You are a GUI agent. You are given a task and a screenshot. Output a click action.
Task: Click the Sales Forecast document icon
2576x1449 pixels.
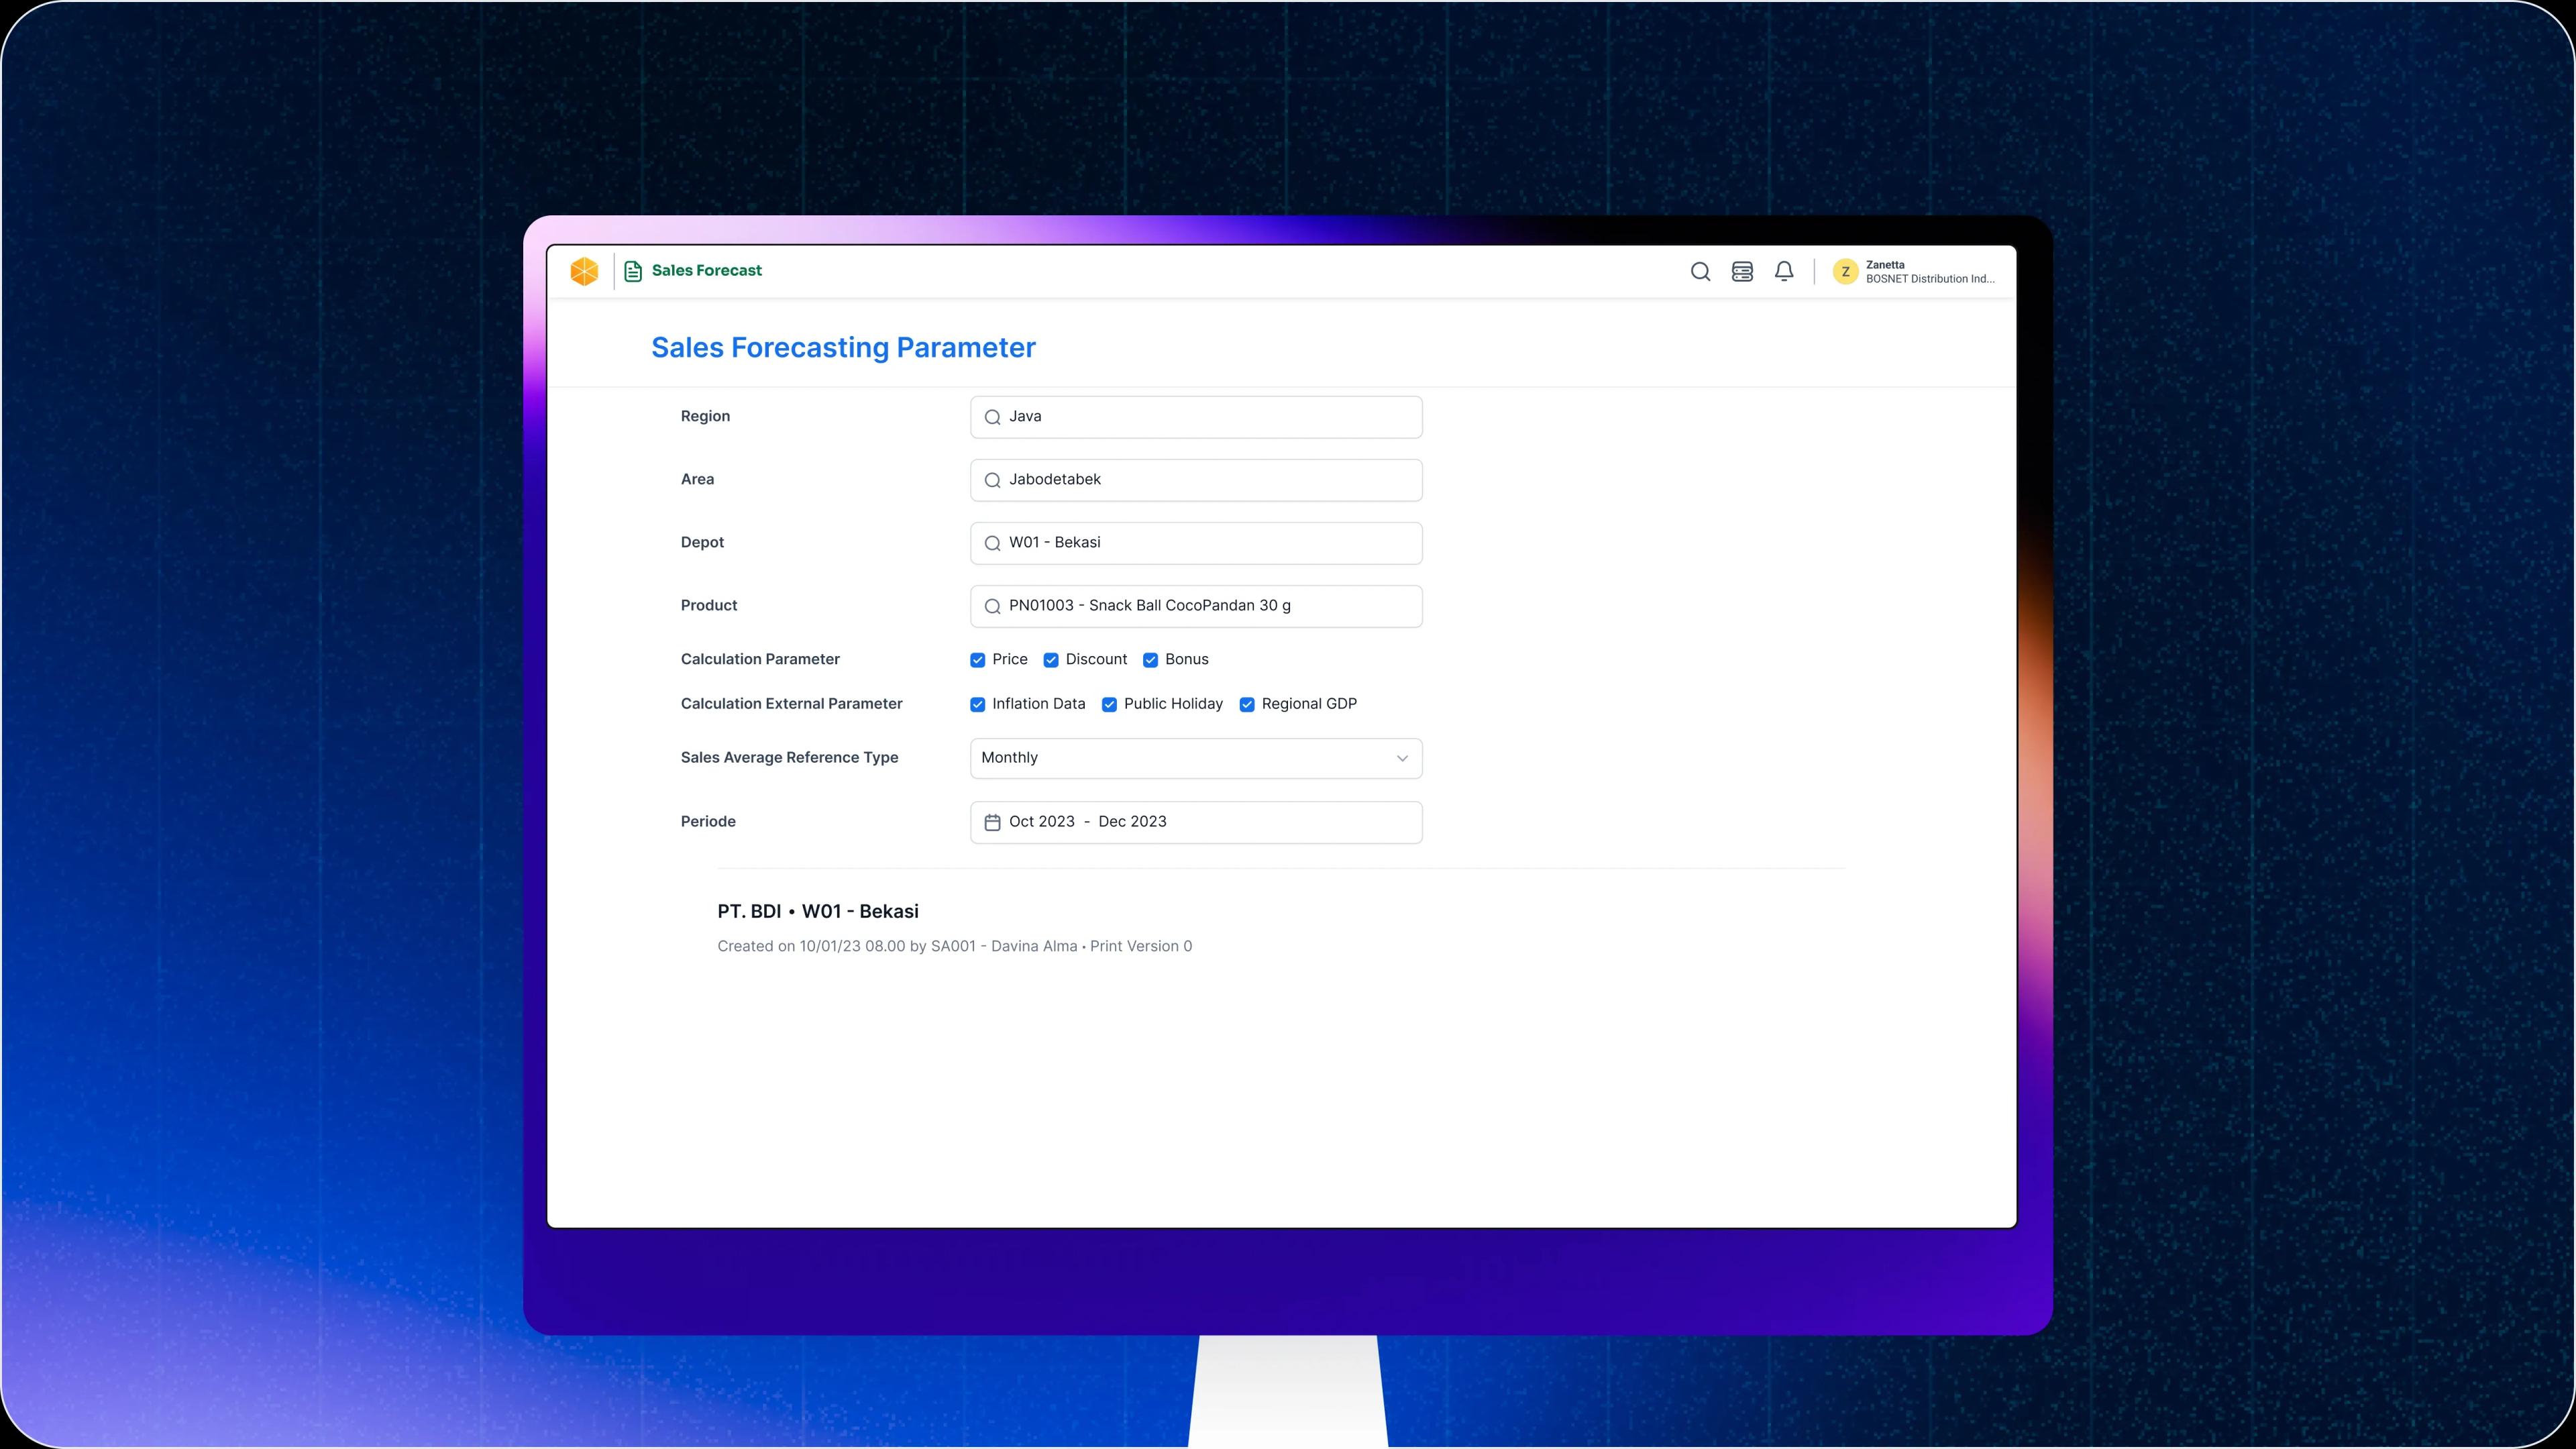click(x=632, y=271)
